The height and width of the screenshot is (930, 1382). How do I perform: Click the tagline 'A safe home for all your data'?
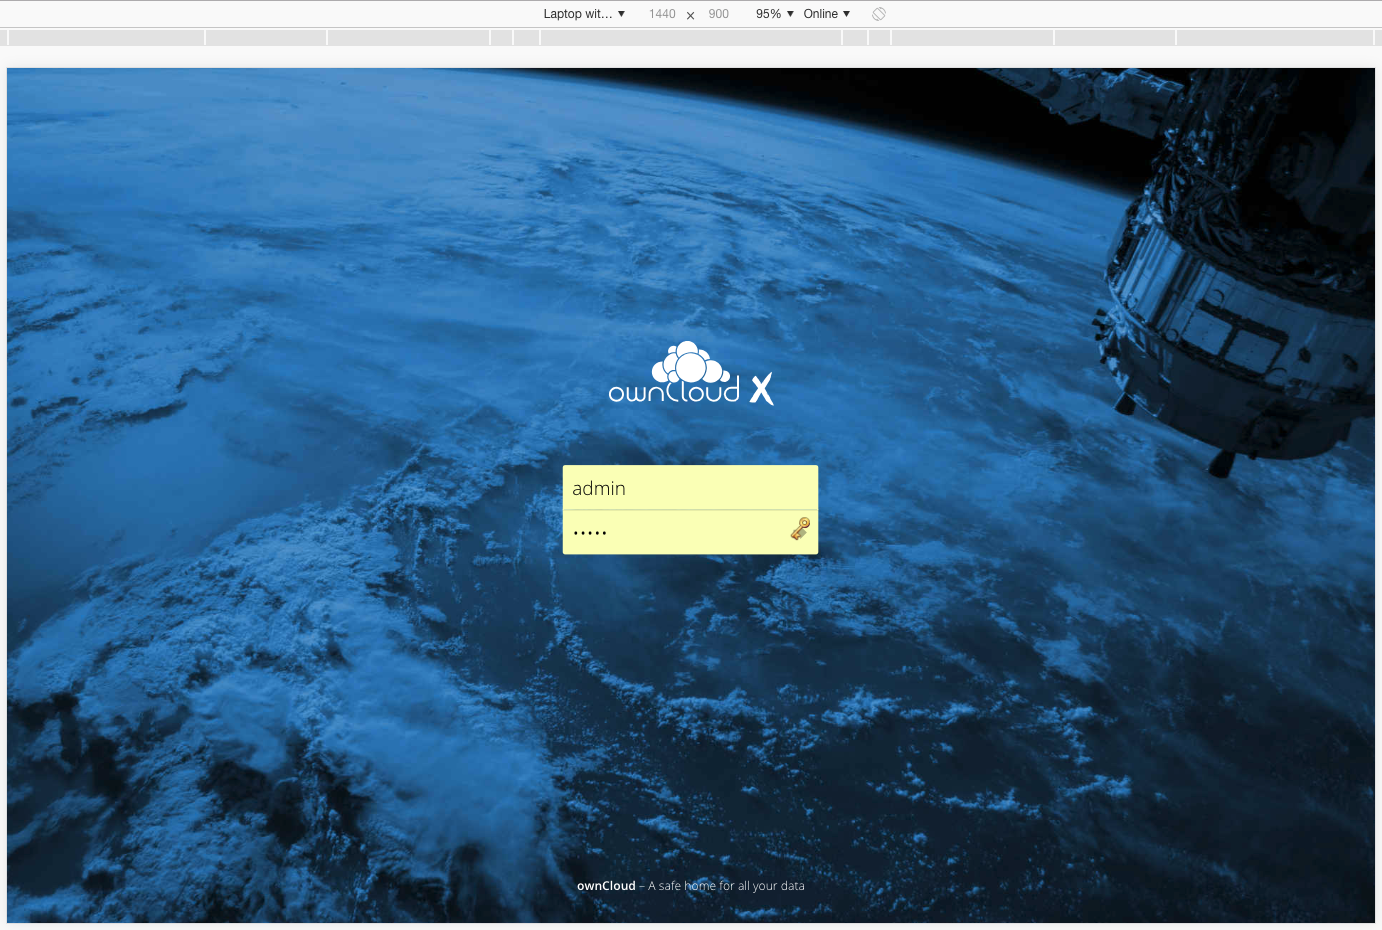[x=726, y=886]
